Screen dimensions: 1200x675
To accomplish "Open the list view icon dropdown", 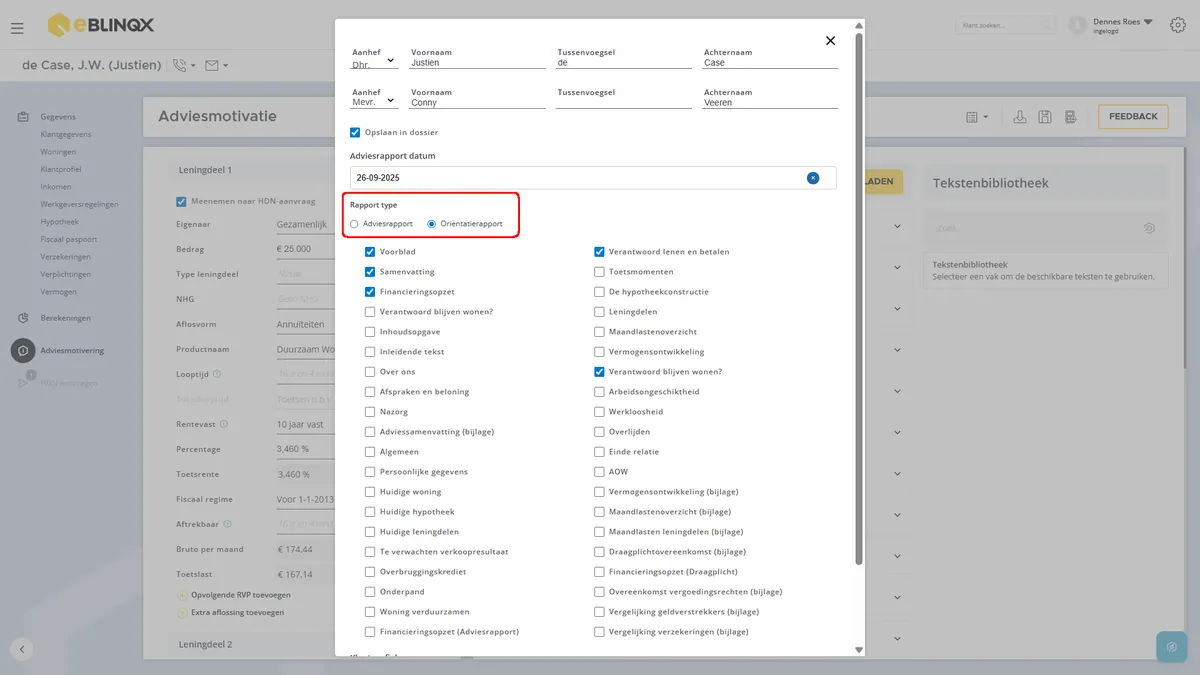I will tap(977, 117).
